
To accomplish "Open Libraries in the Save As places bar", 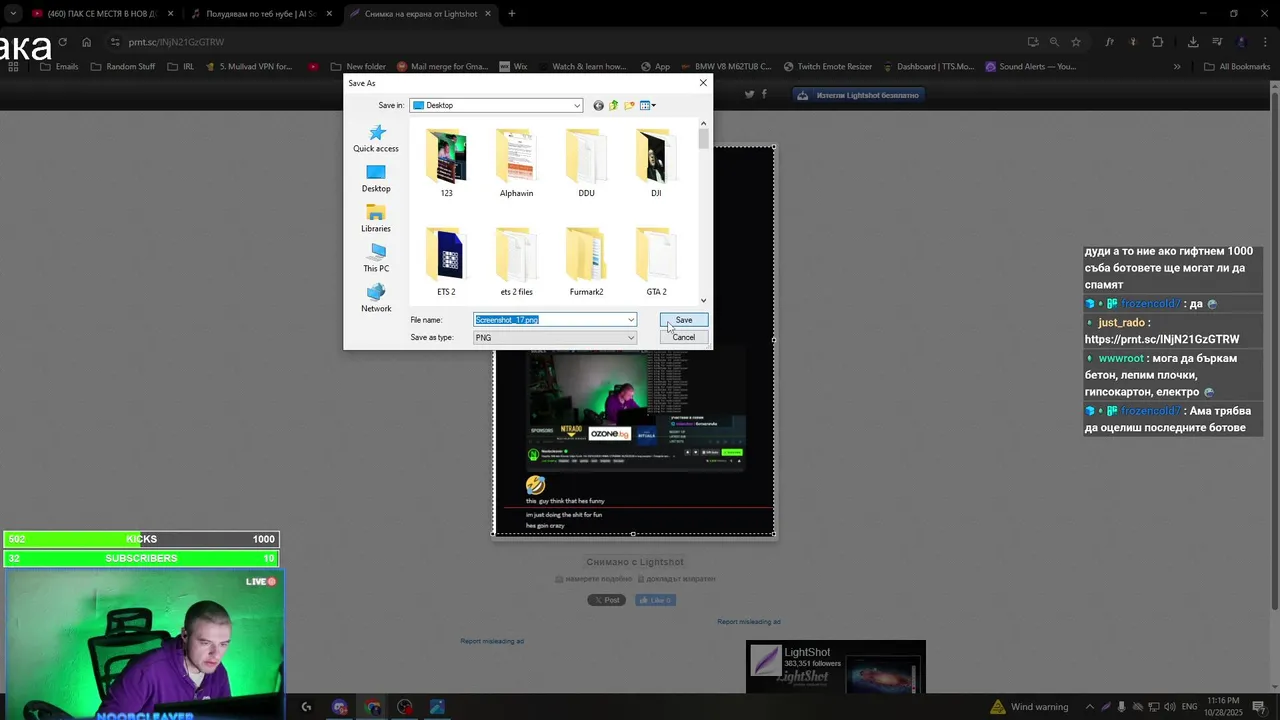I will [376, 219].
